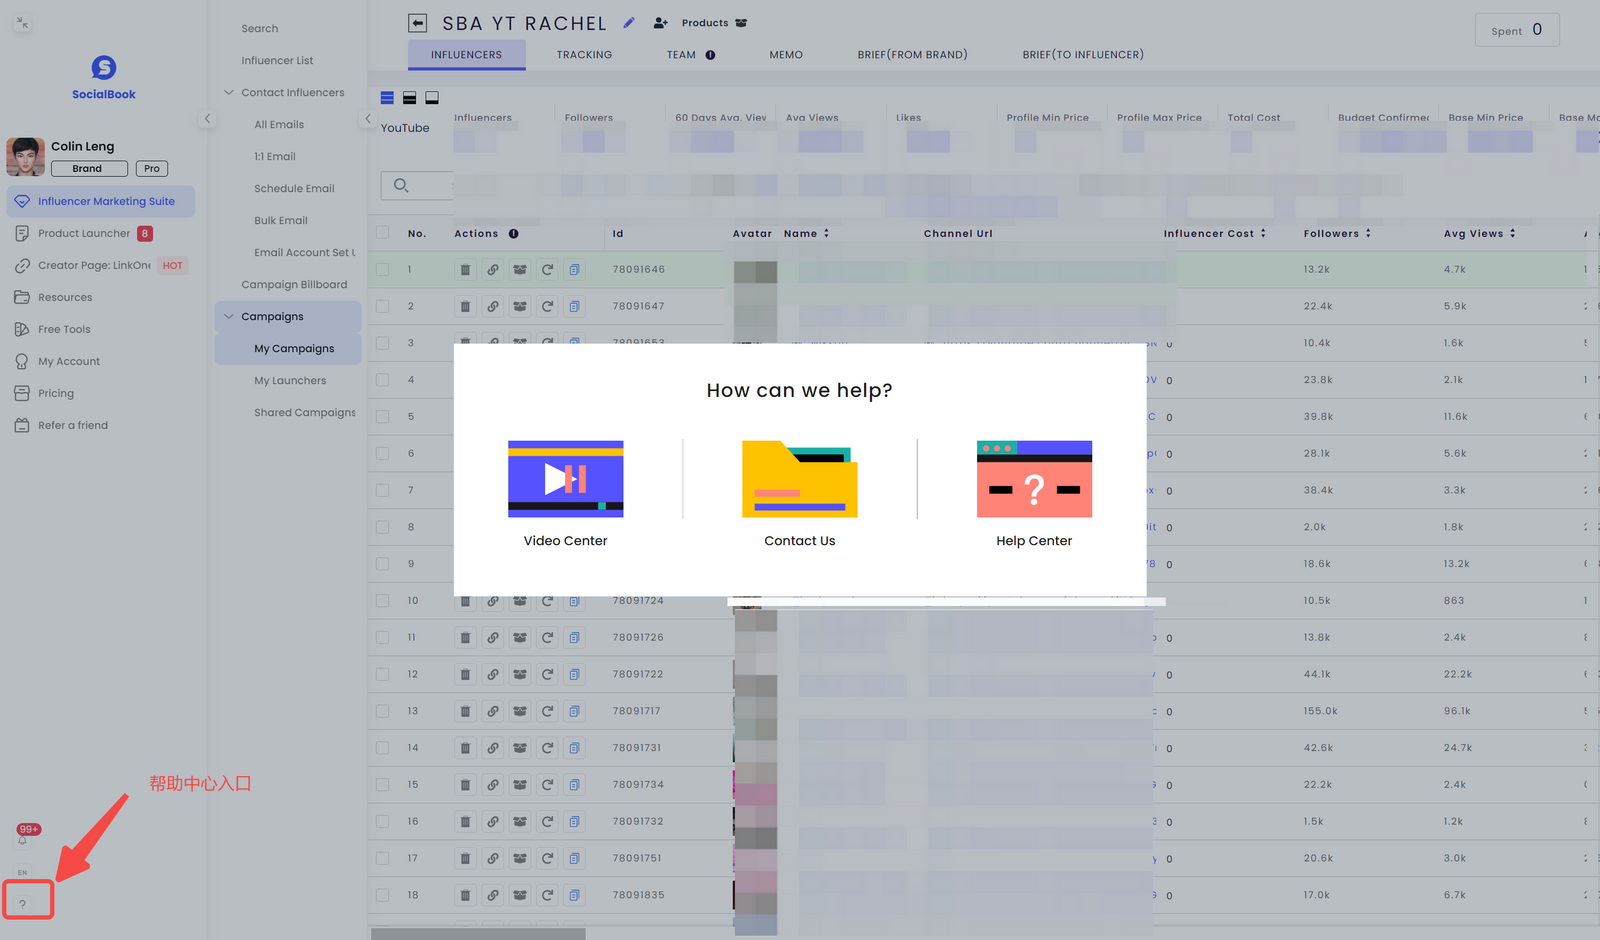The height and width of the screenshot is (940, 1600).
Task: Click the info icon next to TEAM tab
Action: [x=710, y=55]
